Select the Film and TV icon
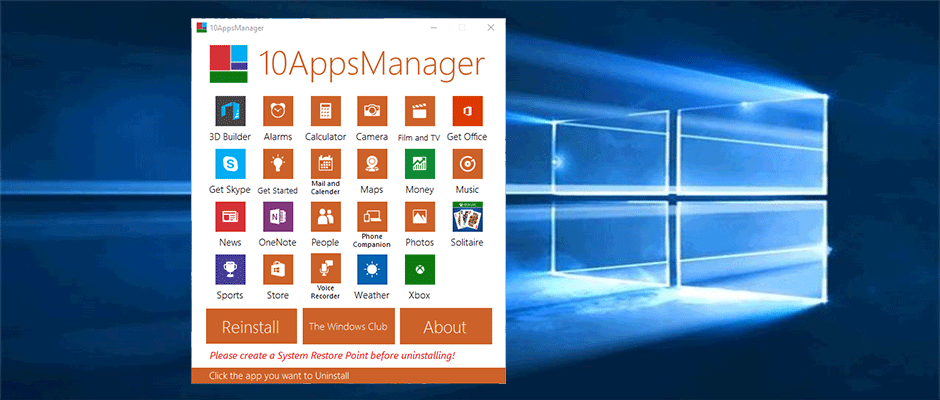This screenshot has width=940, height=400. pos(420,111)
